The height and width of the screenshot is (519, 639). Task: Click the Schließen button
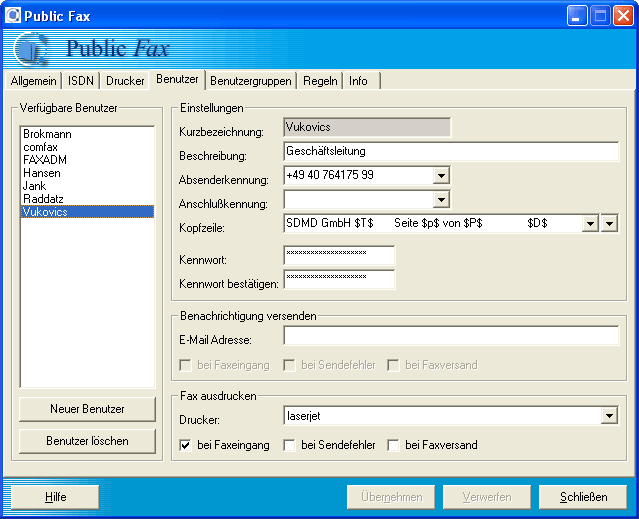coord(583,497)
